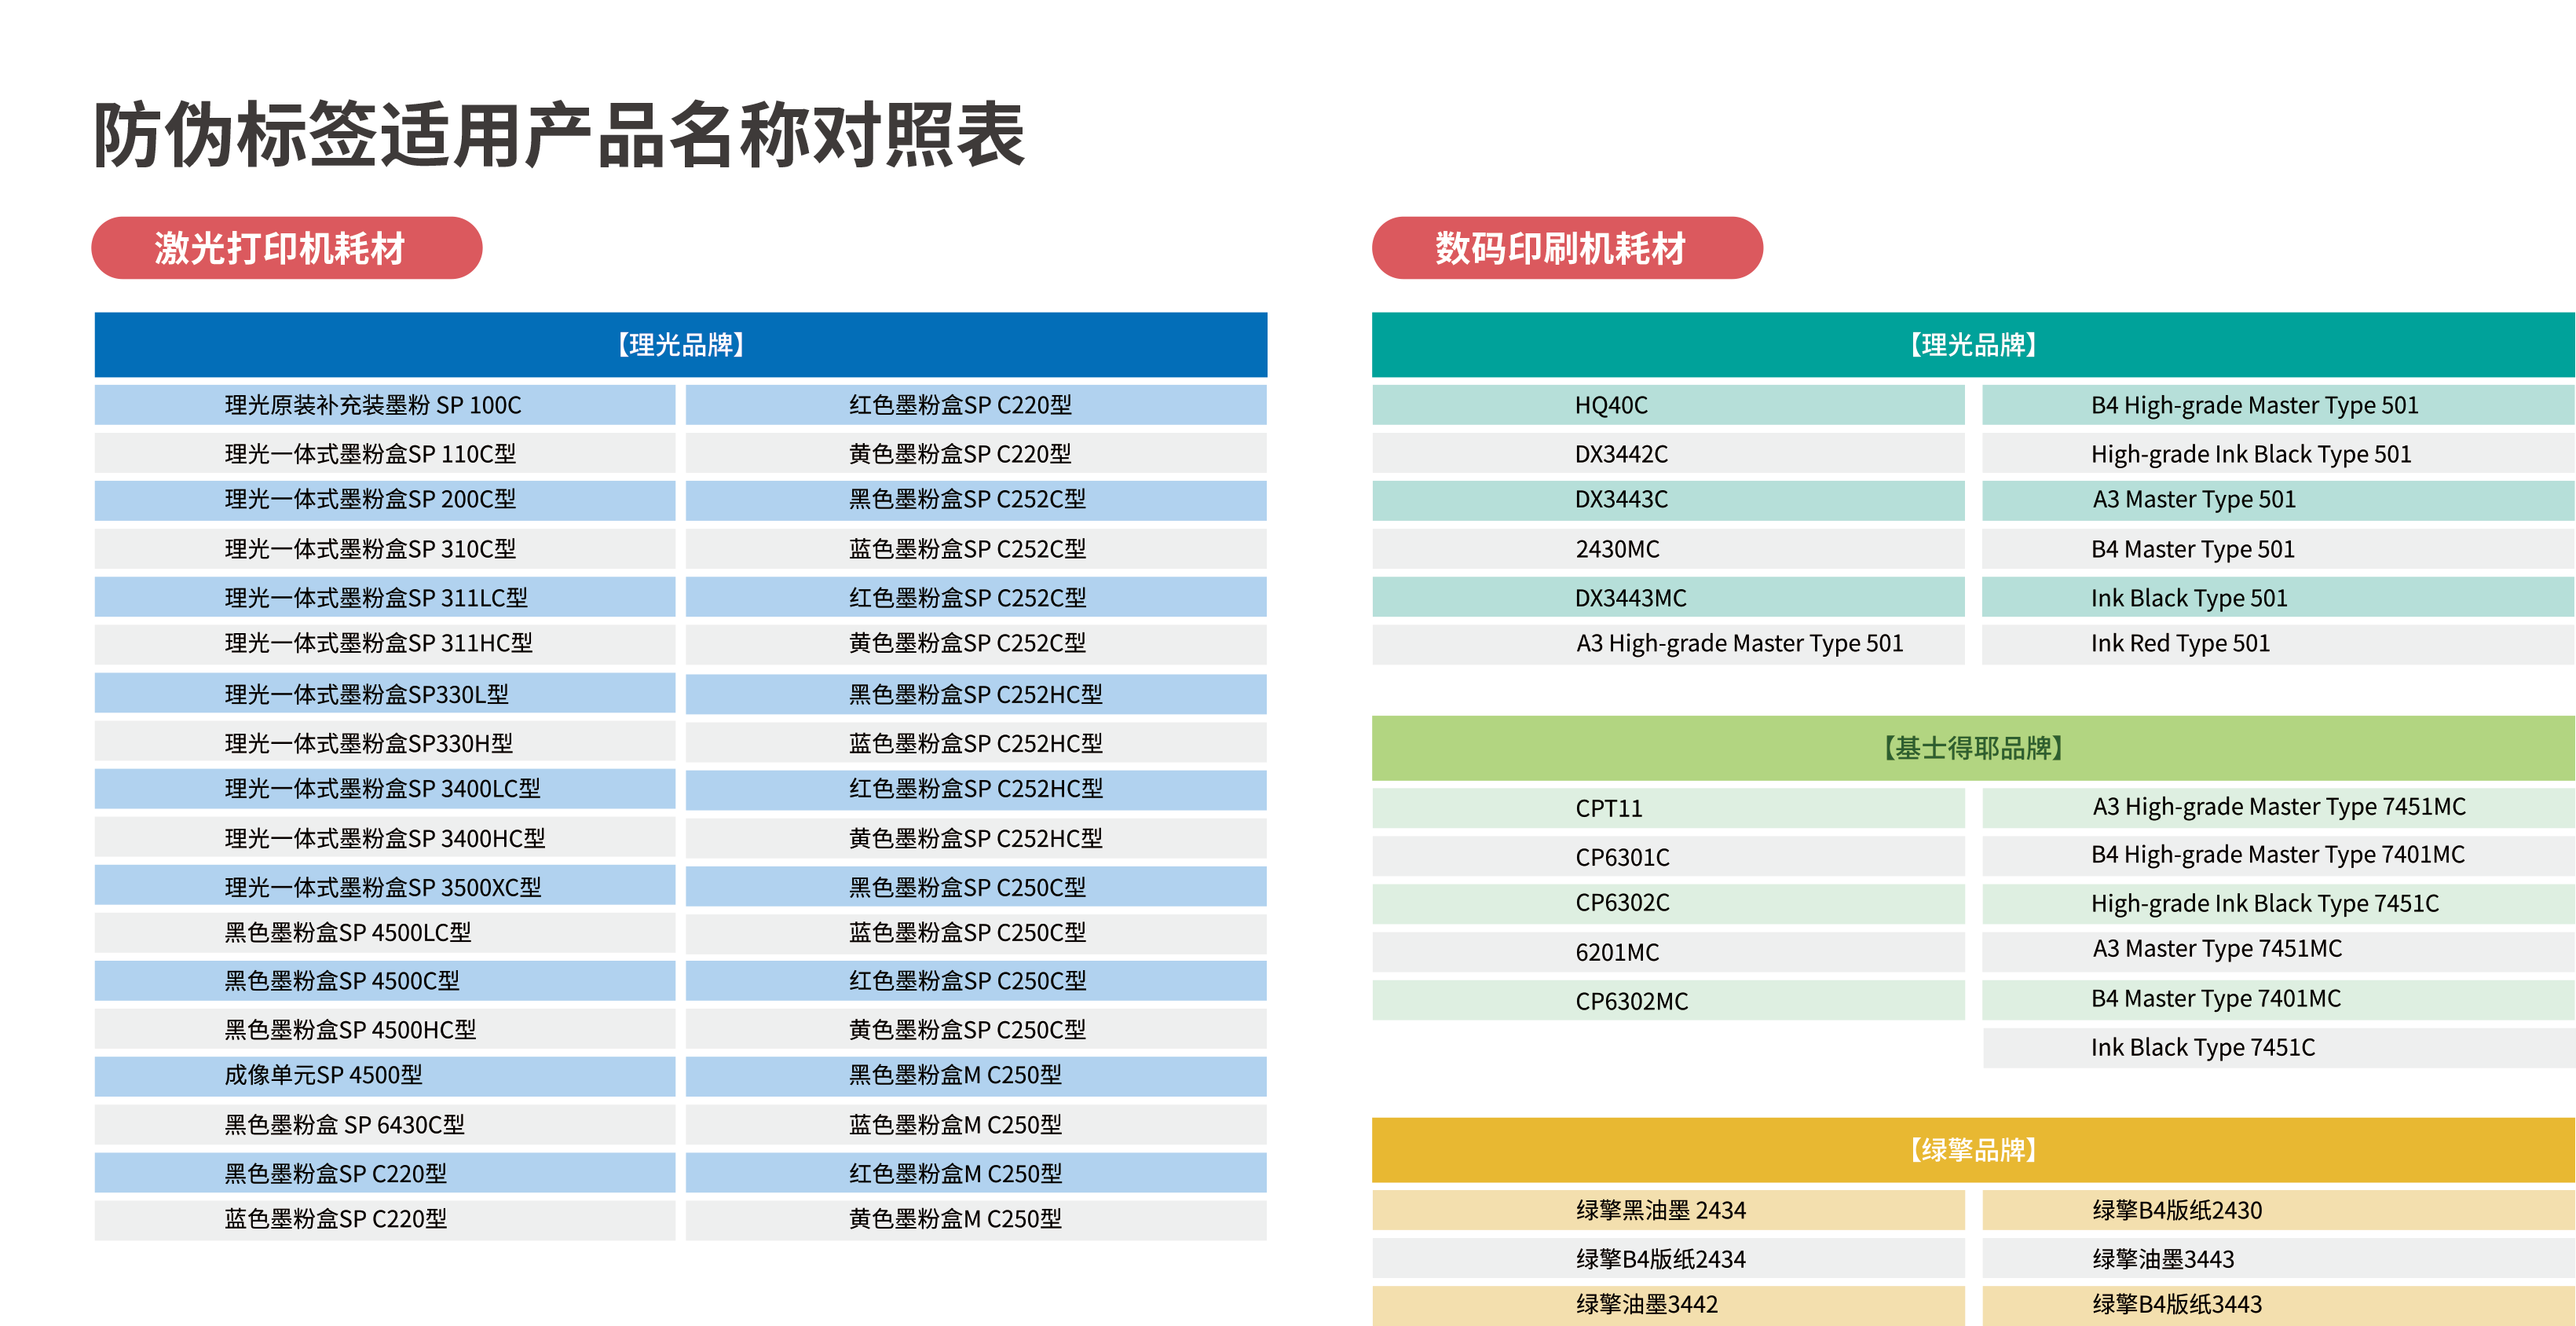Click cell 绿擎B4版纸2430
This screenshot has width=2576, height=1326.
(2279, 1210)
